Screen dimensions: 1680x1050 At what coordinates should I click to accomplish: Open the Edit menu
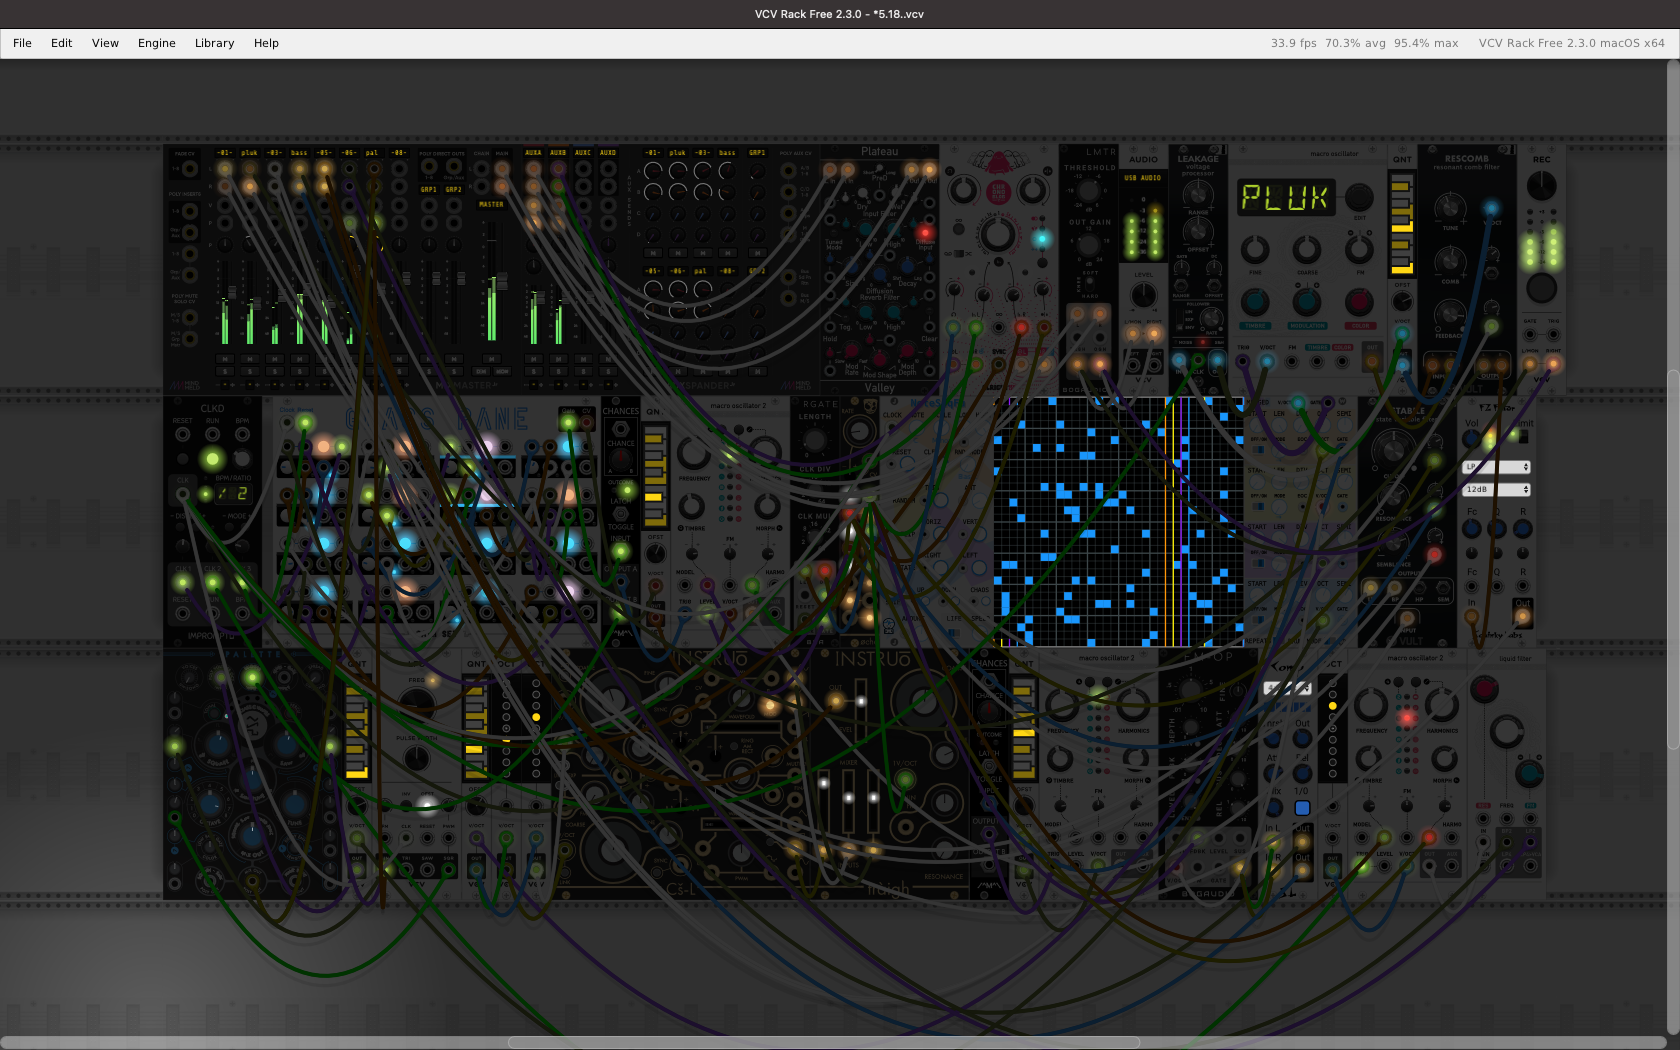pos(62,43)
